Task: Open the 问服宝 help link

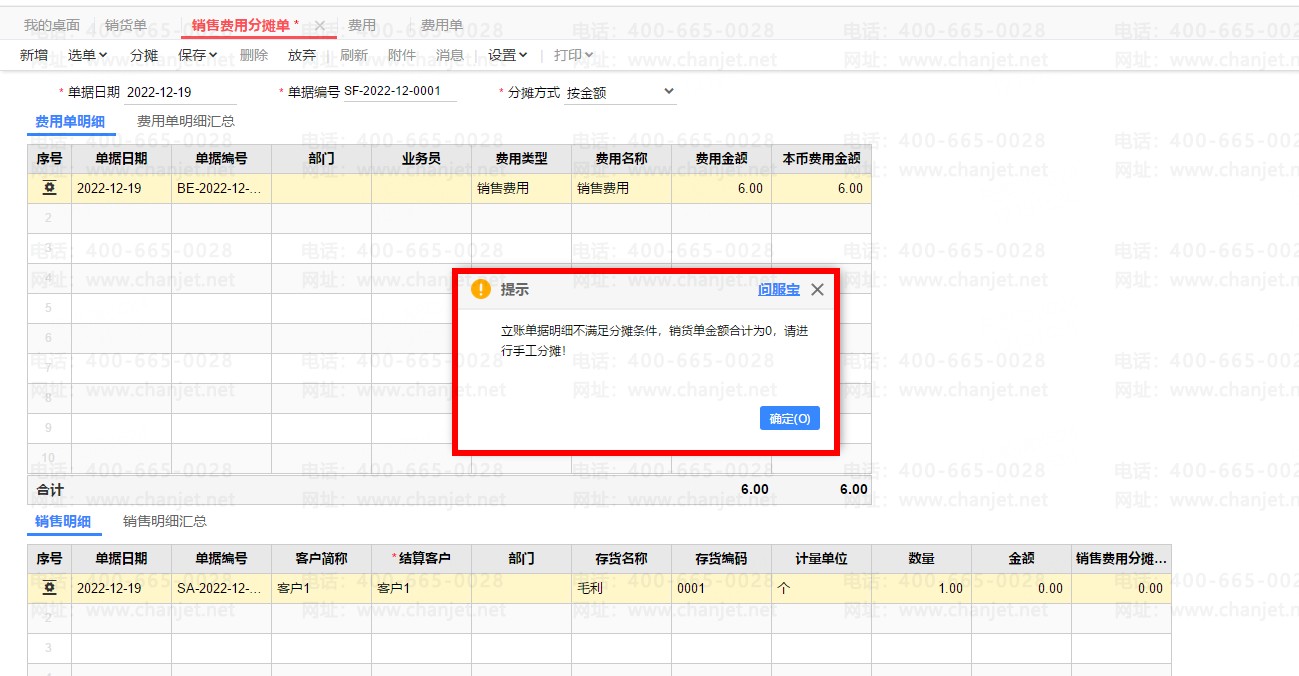Action: pos(778,289)
